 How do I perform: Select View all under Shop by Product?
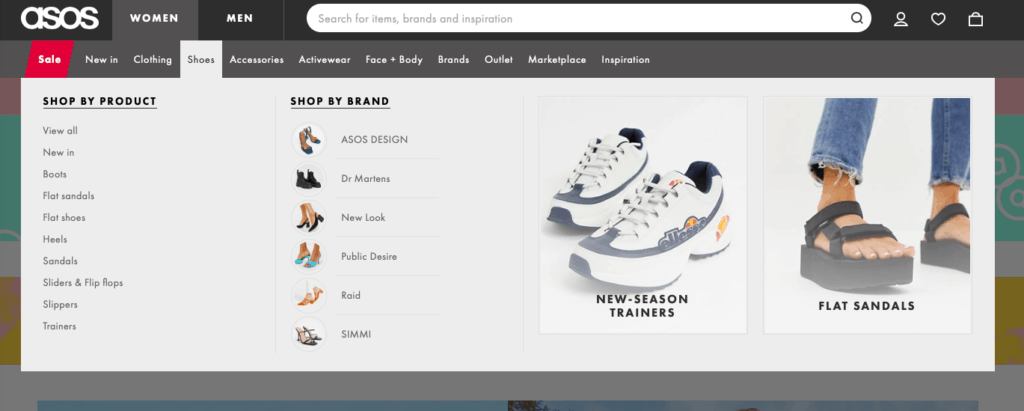[60, 131]
